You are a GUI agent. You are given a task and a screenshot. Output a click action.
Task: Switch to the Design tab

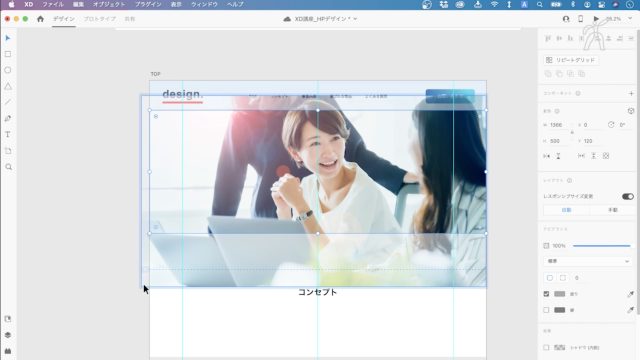click(64, 19)
